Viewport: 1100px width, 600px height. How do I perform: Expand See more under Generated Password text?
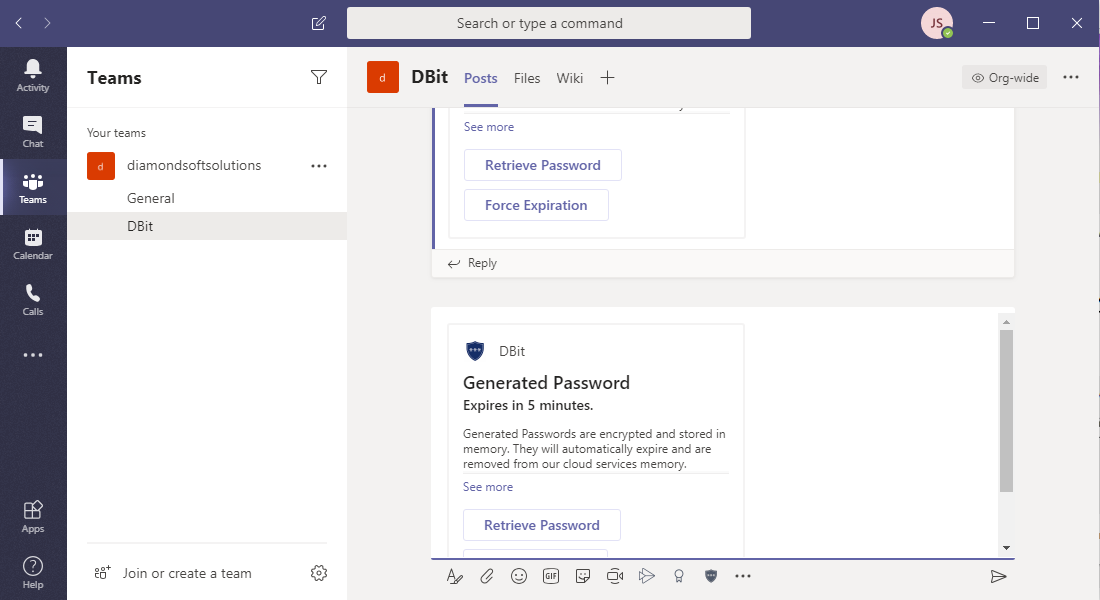(488, 487)
